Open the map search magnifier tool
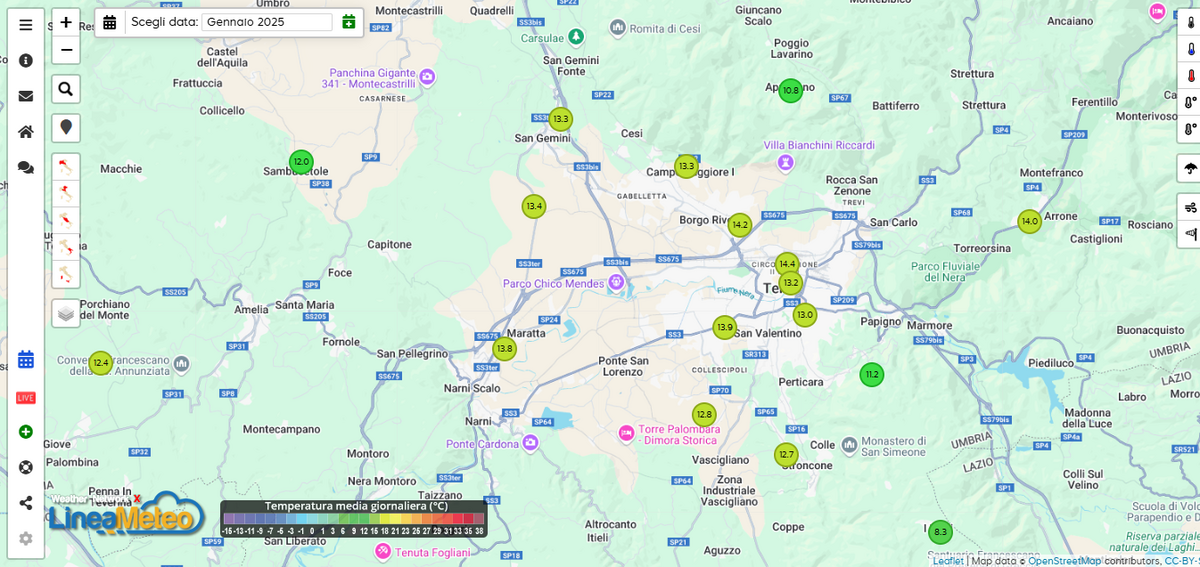The image size is (1200, 567). (x=66, y=89)
